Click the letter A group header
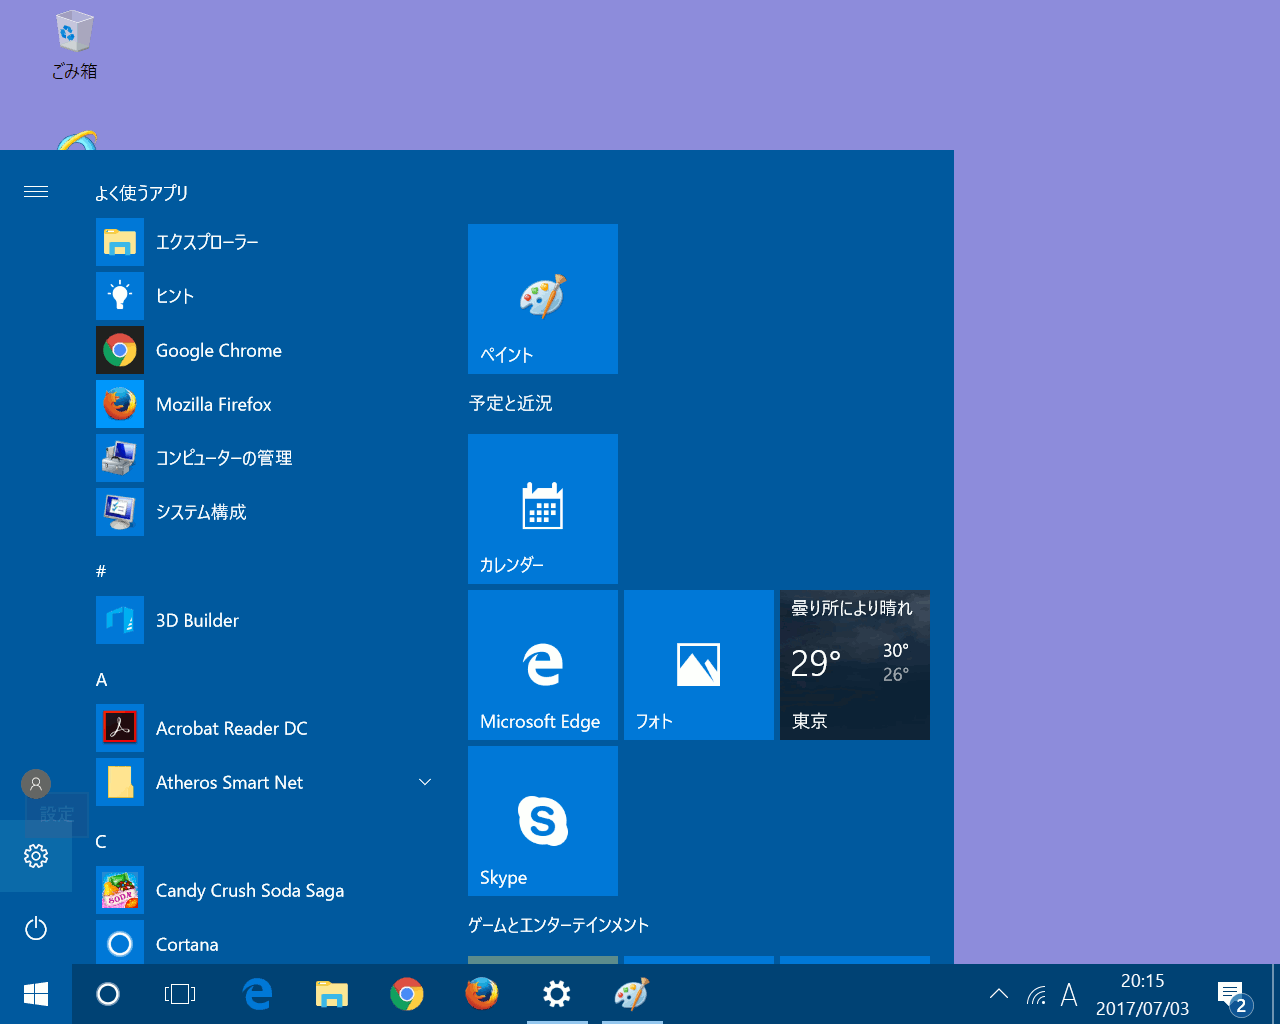 pyautogui.click(x=101, y=679)
